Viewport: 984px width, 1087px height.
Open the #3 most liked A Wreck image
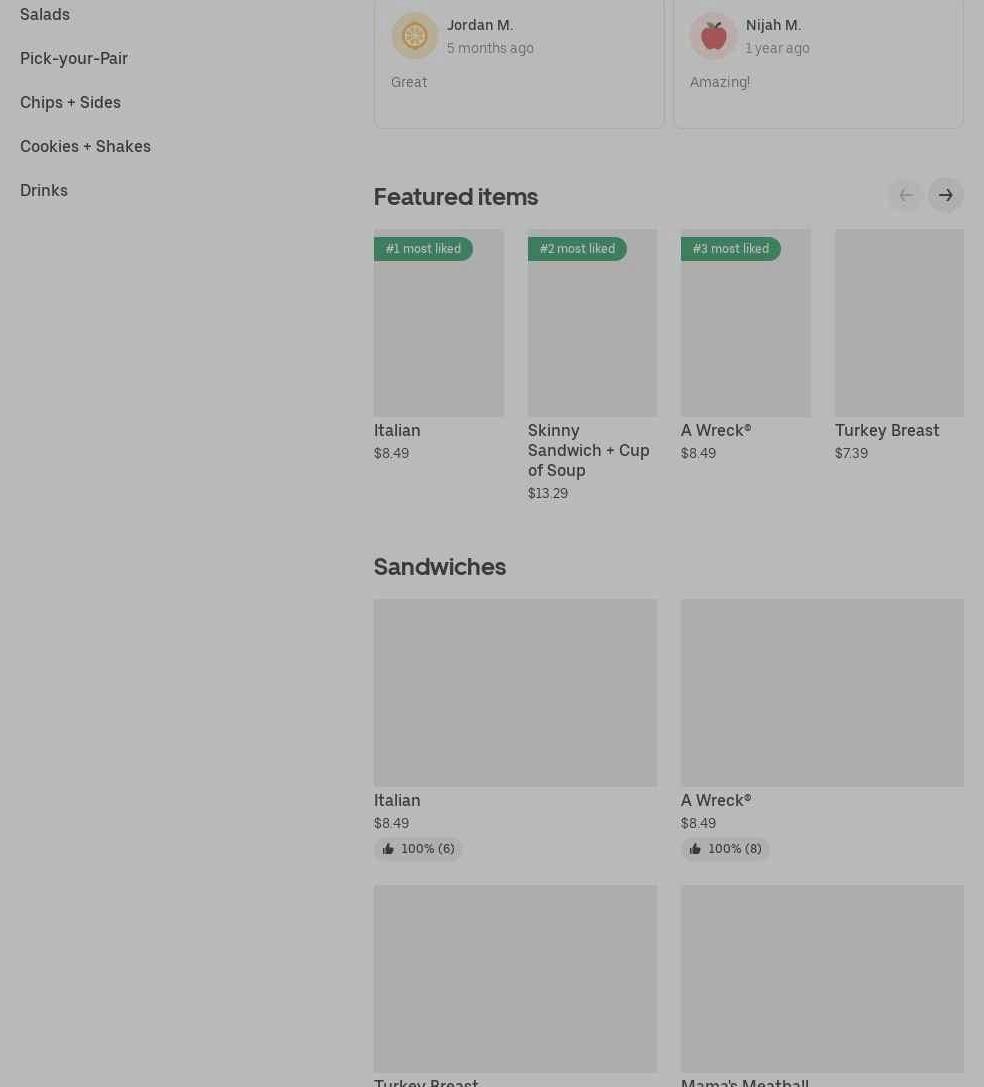coord(745,330)
